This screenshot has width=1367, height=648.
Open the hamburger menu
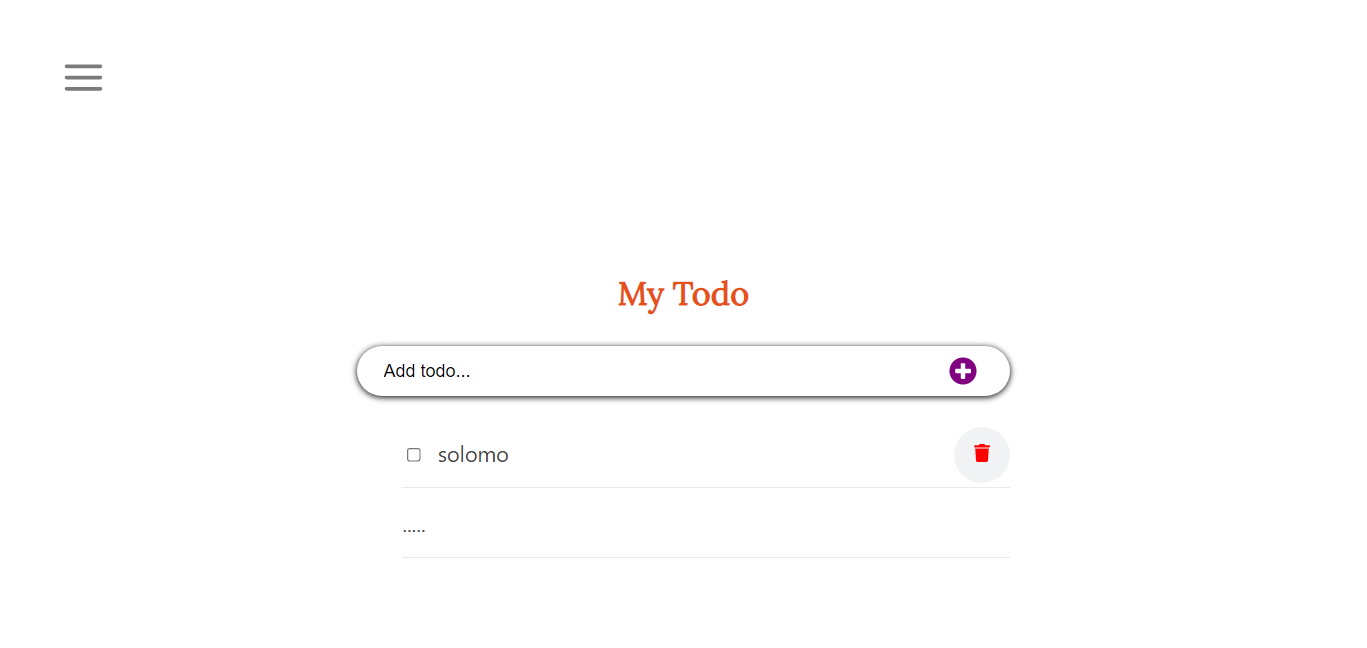83,77
